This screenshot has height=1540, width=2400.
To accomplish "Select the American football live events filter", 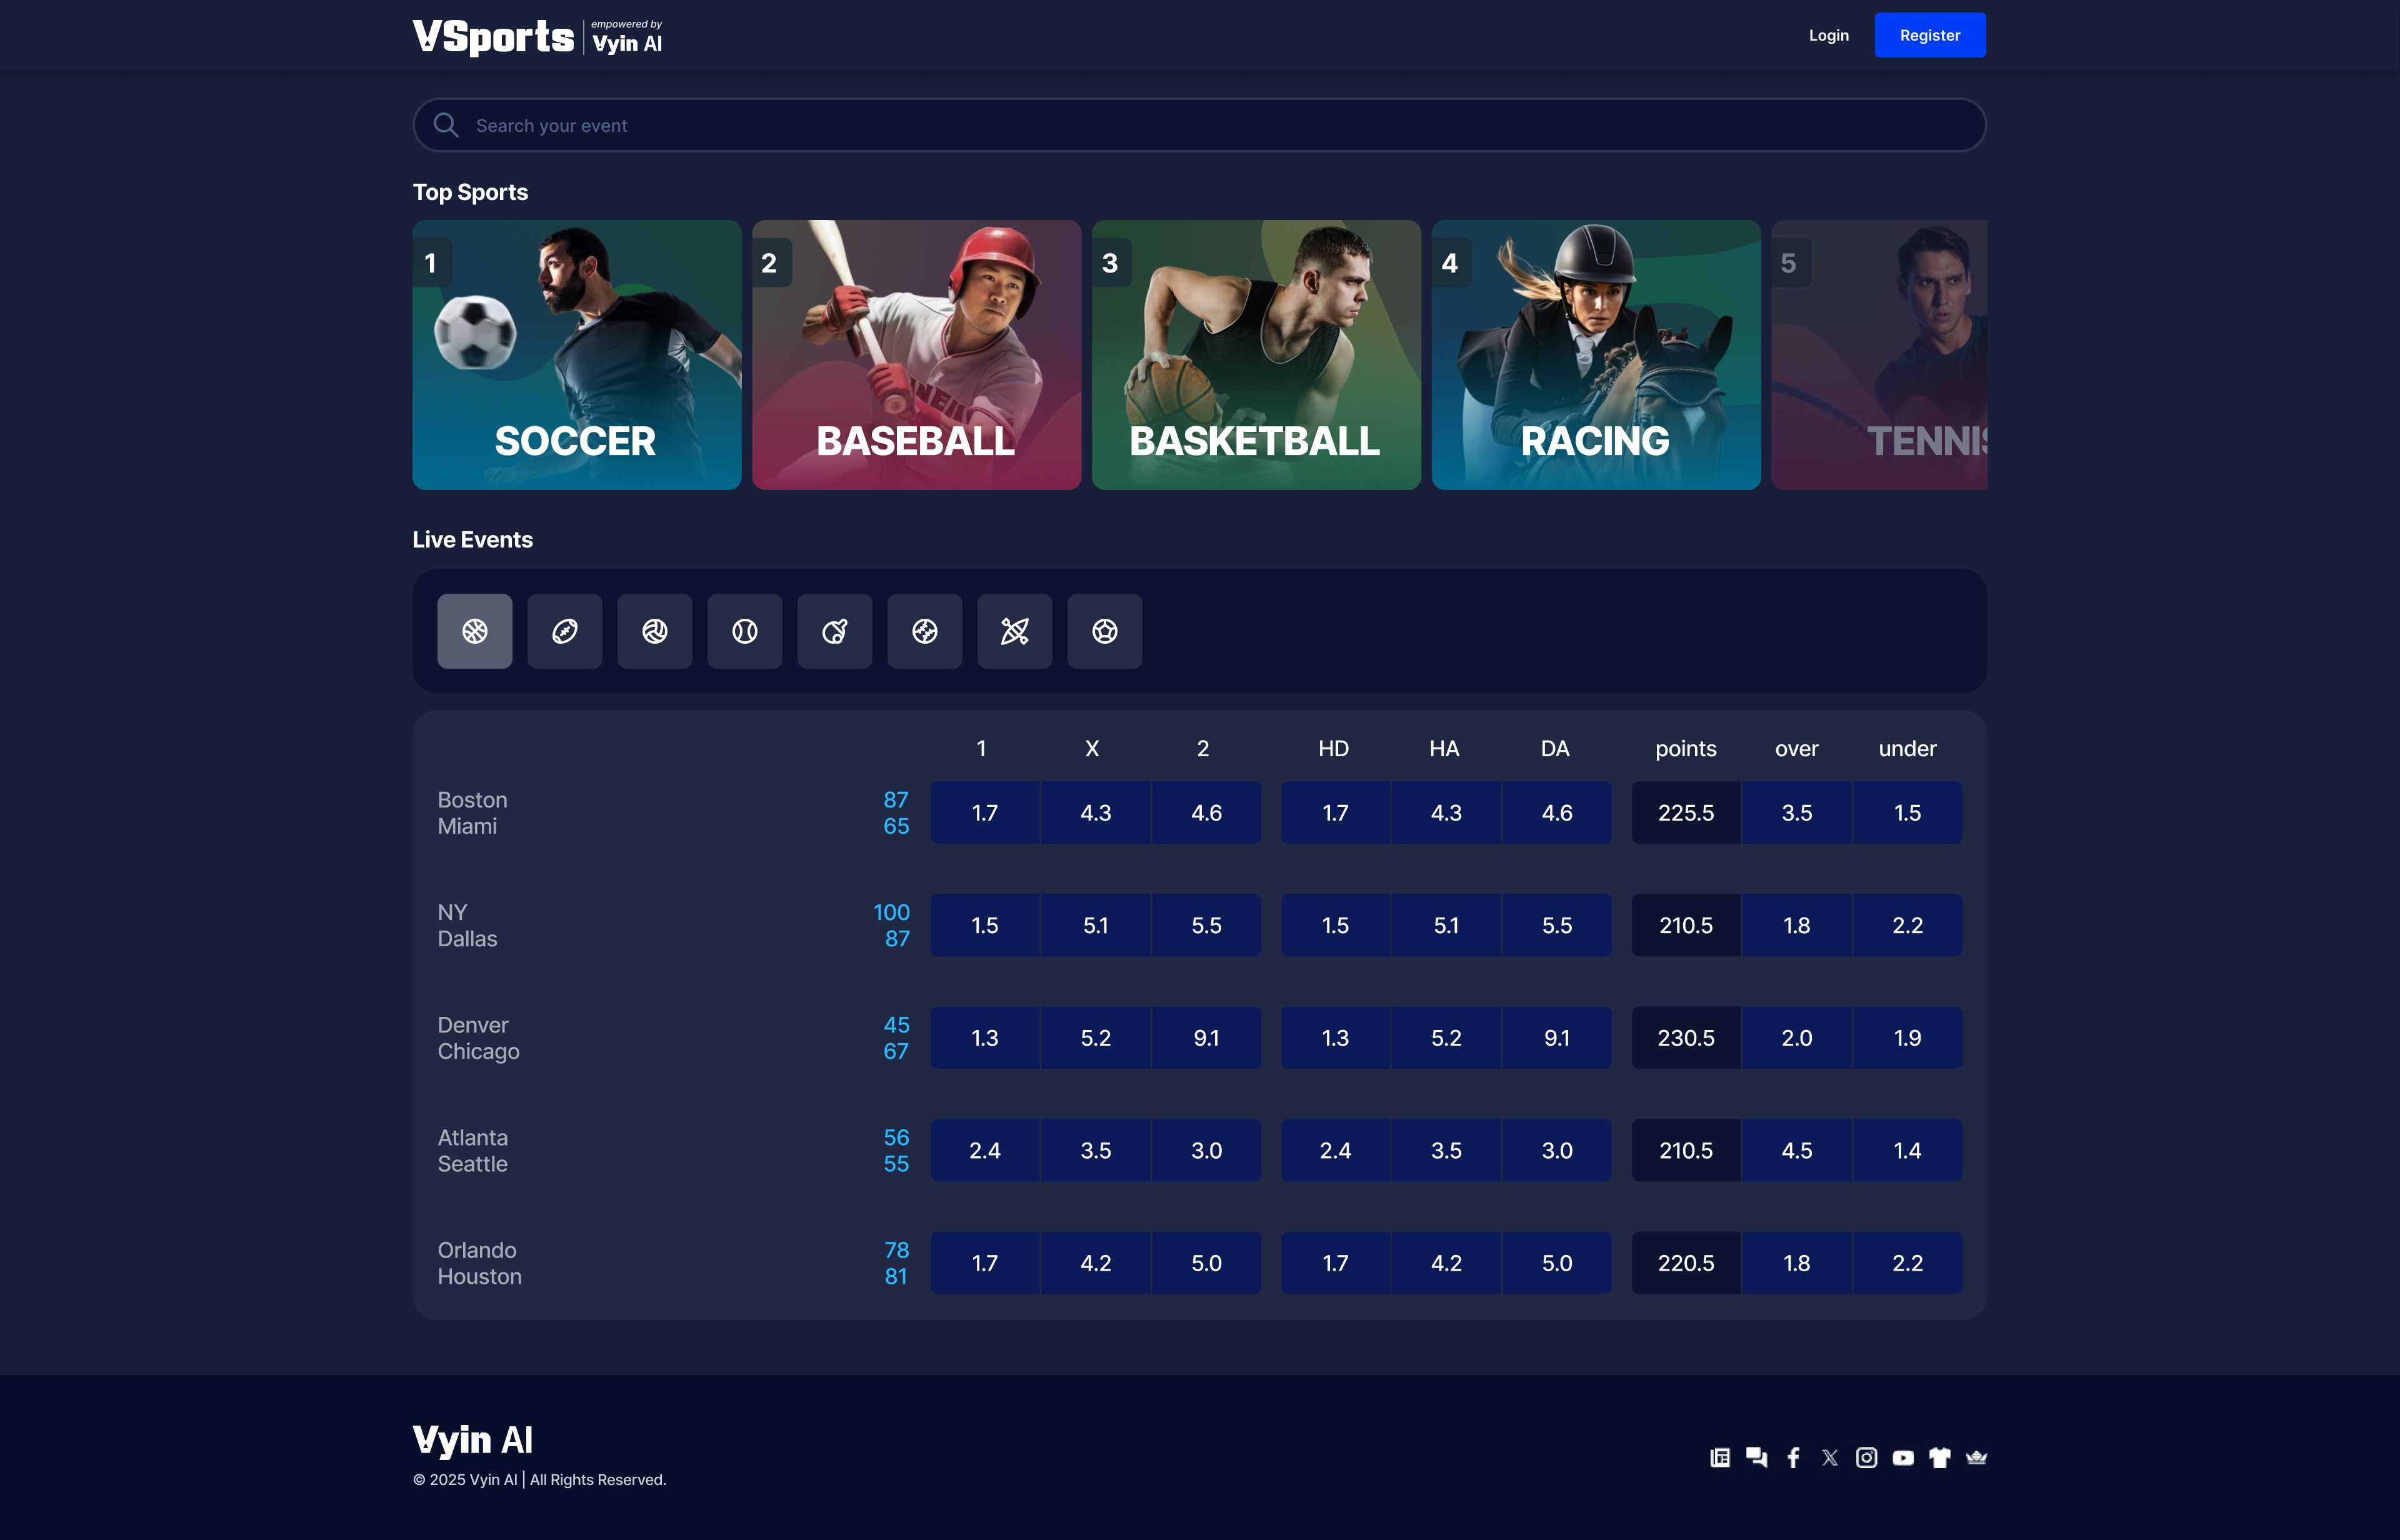I will coord(564,631).
